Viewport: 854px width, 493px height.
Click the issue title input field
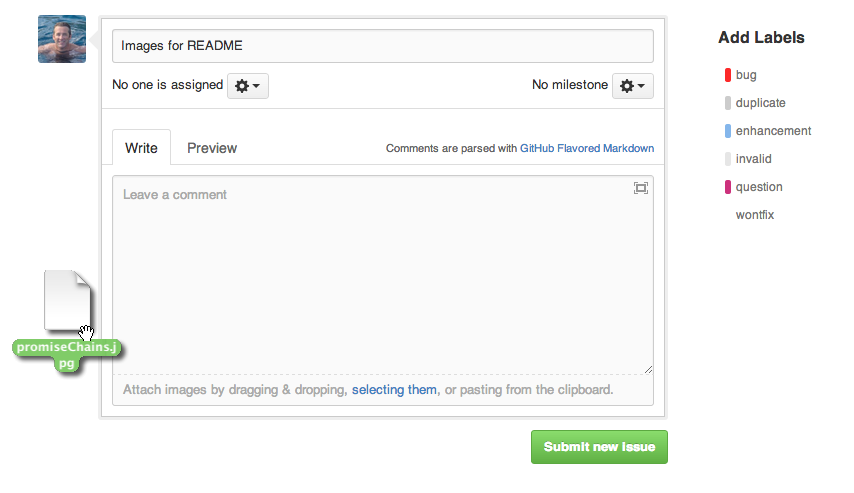(x=382, y=46)
